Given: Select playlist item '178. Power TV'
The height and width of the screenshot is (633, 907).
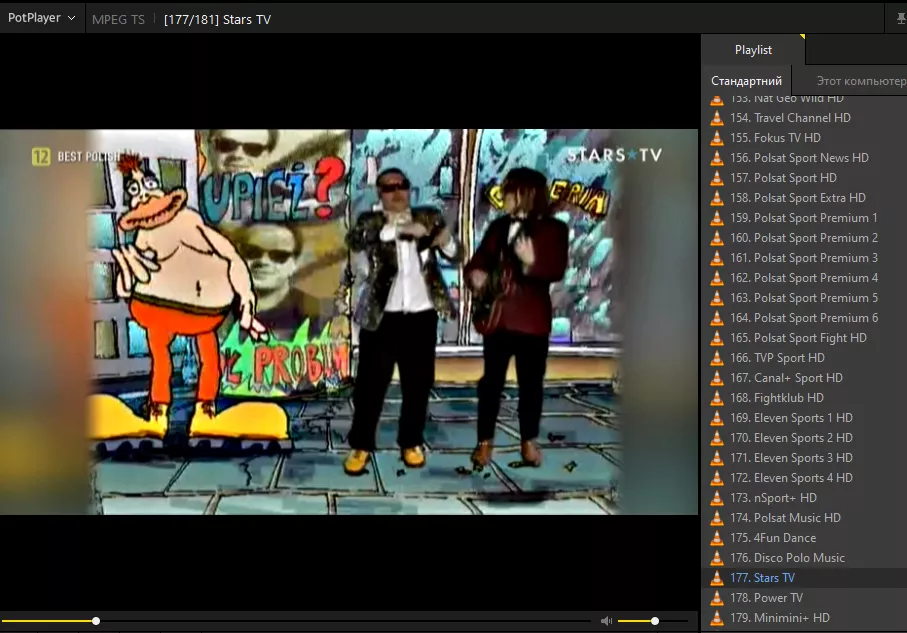Looking at the screenshot, I should click(x=804, y=598).
